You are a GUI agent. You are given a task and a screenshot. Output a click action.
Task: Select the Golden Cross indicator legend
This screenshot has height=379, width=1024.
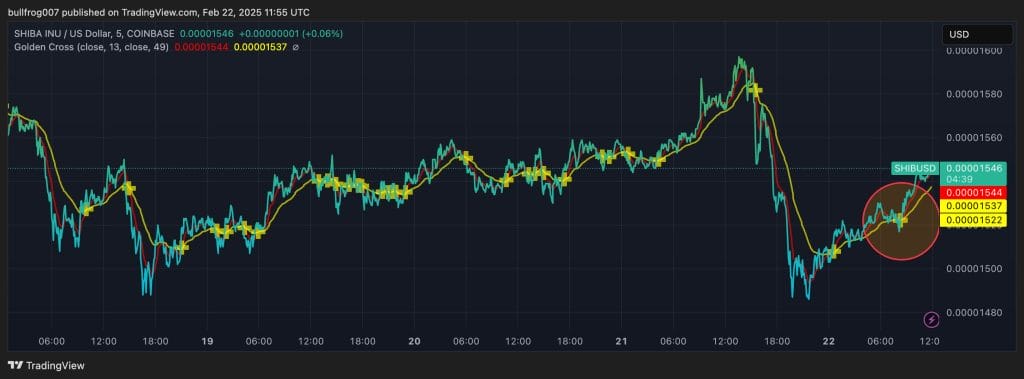91,47
